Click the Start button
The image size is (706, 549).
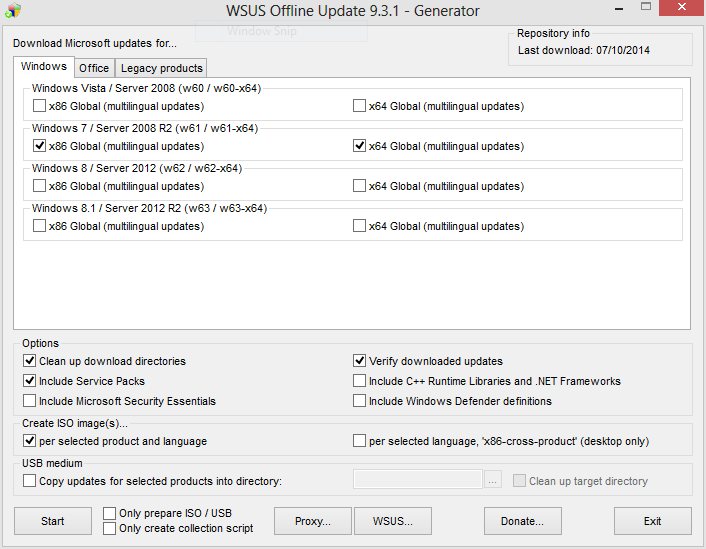point(53,521)
